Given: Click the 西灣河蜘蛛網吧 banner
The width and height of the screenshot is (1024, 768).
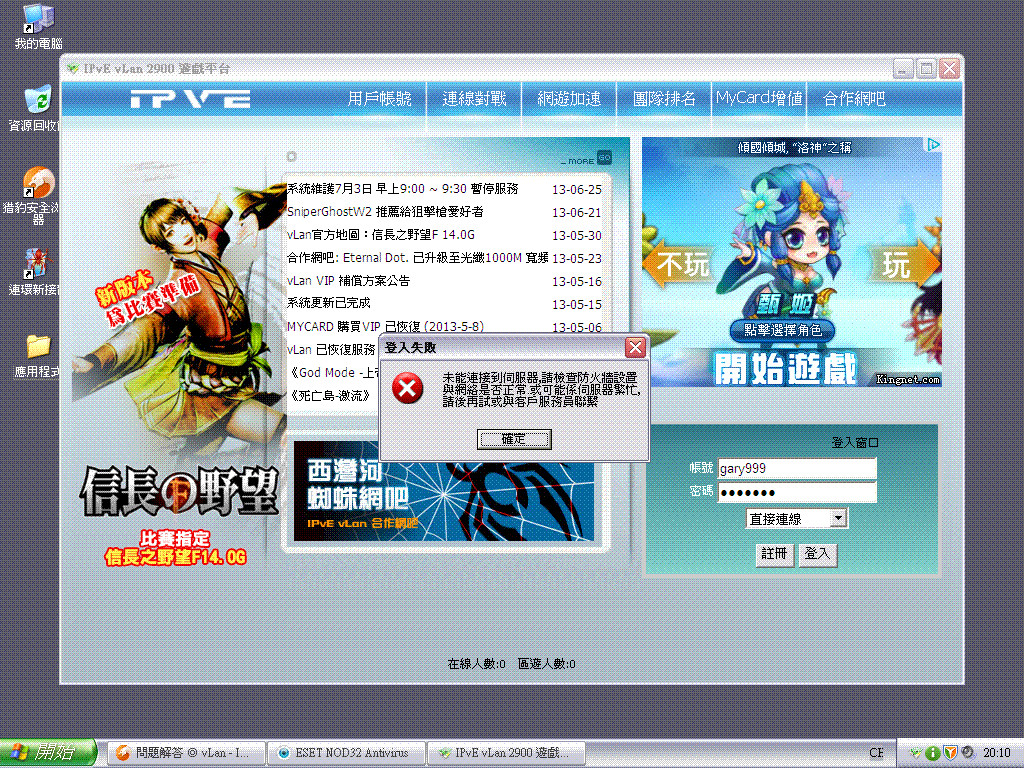Looking at the screenshot, I should [x=444, y=491].
